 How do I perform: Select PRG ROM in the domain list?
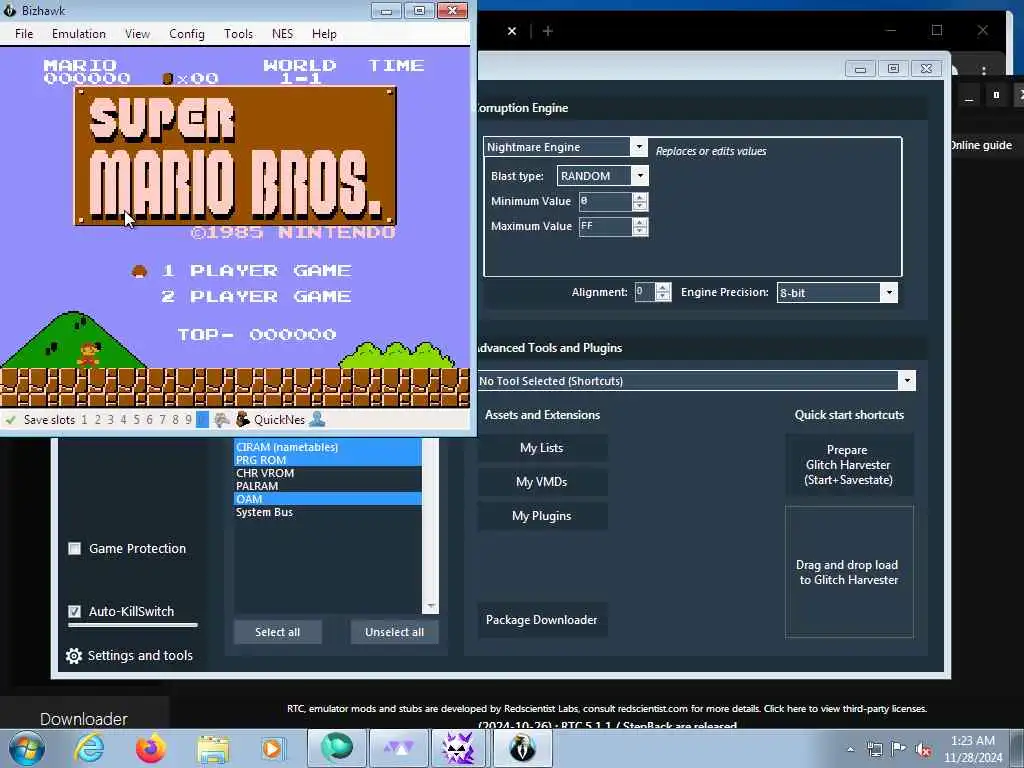328,460
